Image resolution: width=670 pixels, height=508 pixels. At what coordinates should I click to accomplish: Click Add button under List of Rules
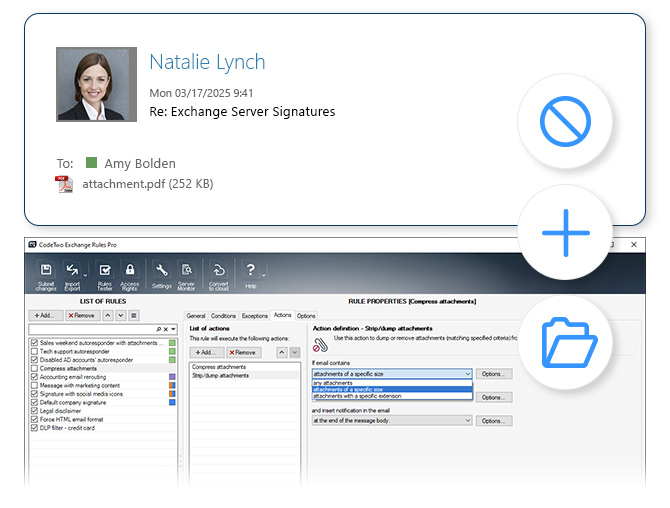46,315
